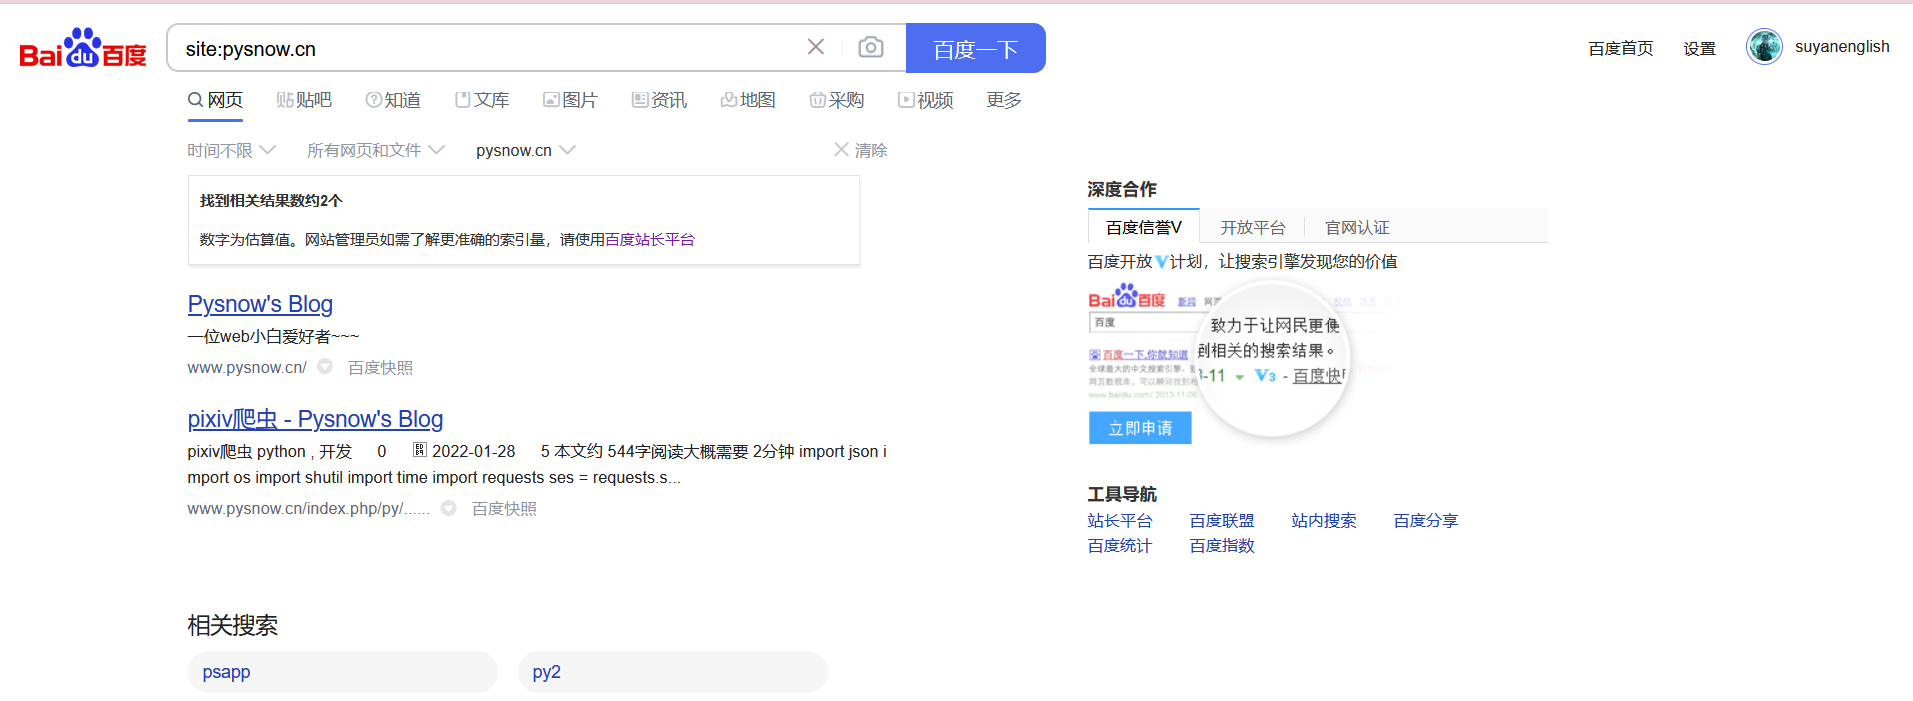
Task: Expand the pysnow.cn site filter dropdown
Action: (526, 150)
